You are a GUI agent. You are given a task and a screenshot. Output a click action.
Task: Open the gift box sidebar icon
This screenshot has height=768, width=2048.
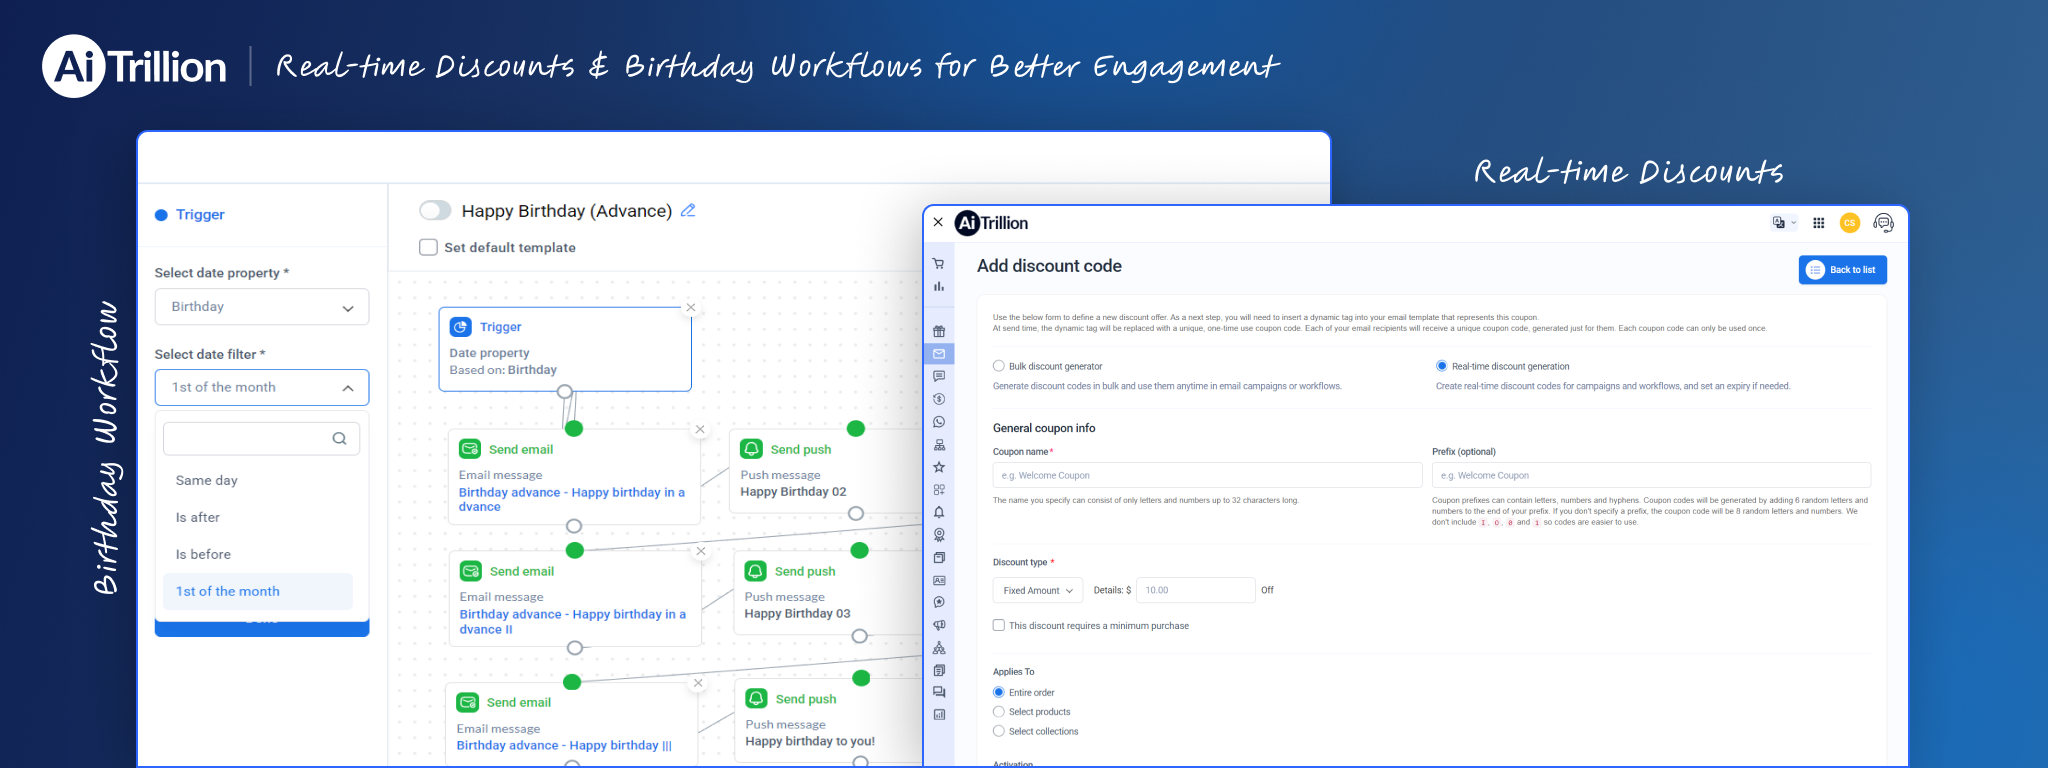pyautogui.click(x=938, y=331)
